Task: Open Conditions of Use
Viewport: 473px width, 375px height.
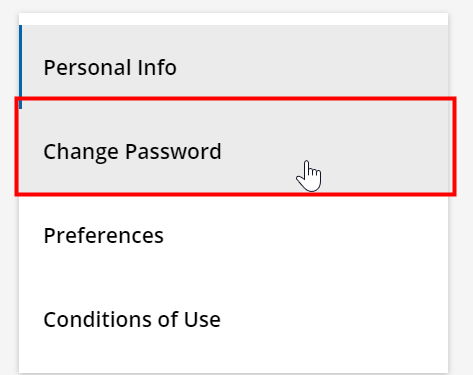Action: [234, 319]
